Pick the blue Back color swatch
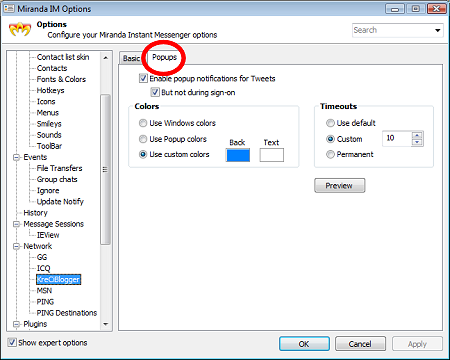This screenshot has height=360, width=450. pos(238,155)
